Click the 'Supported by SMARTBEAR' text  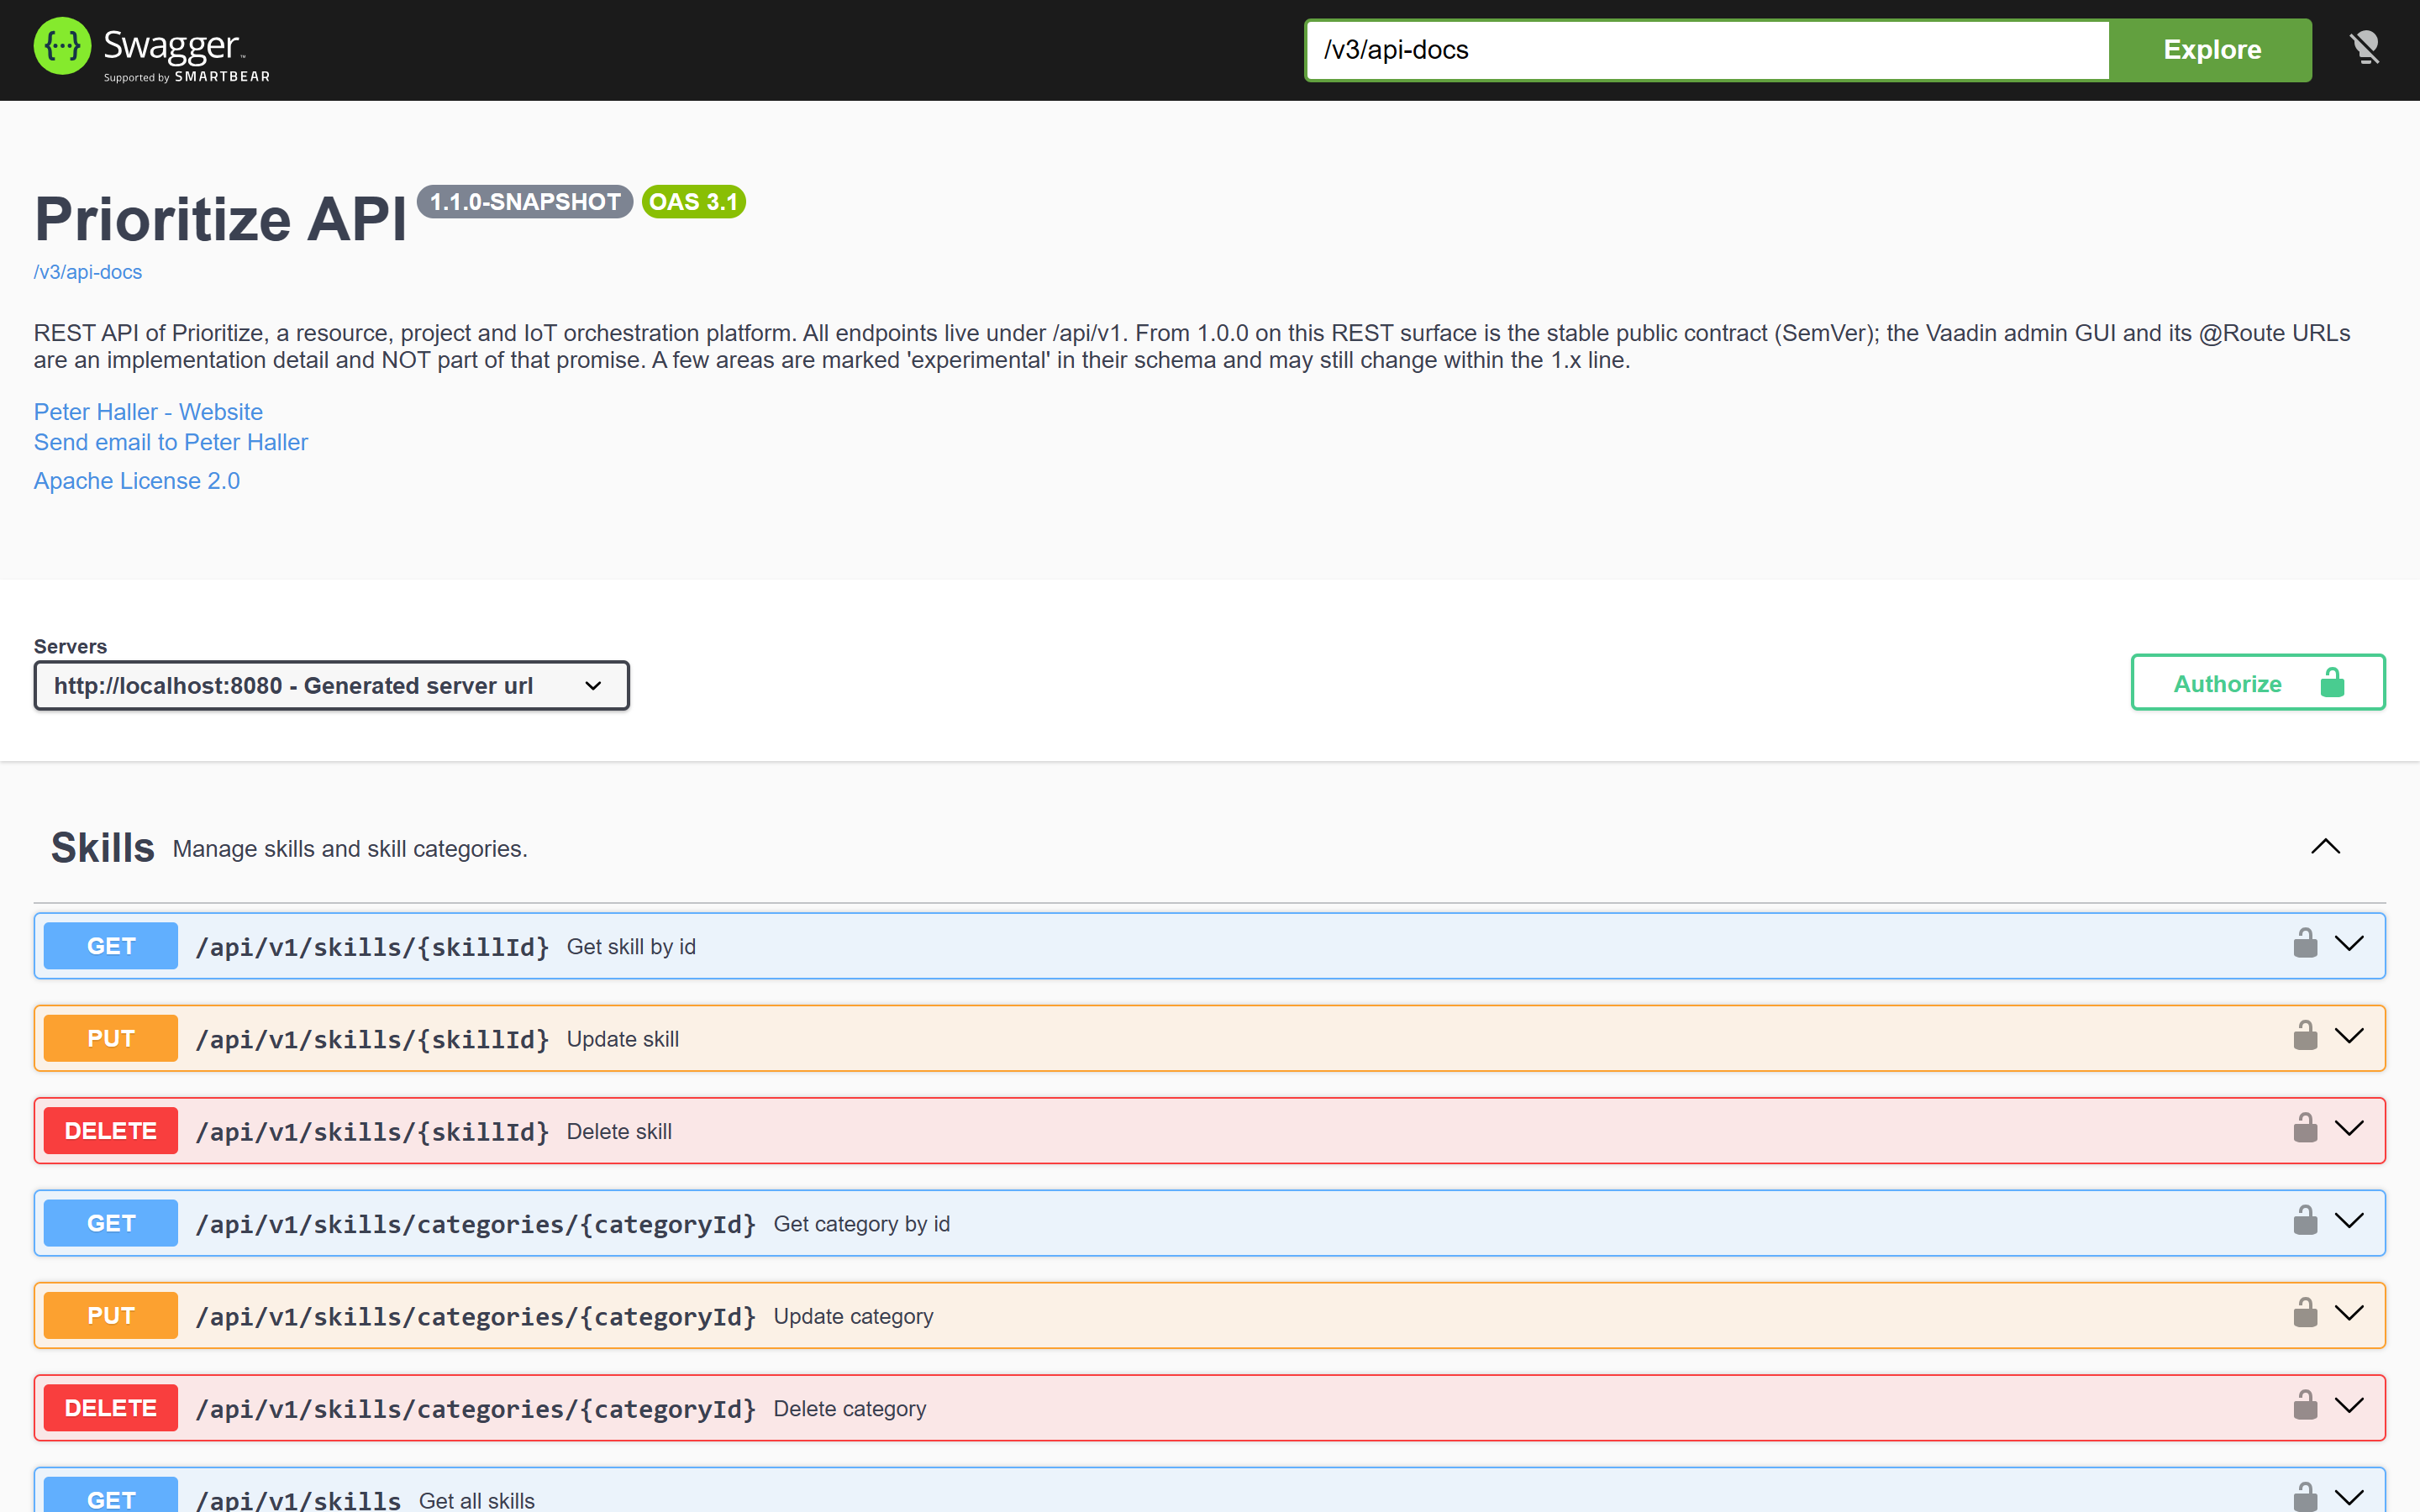(187, 77)
